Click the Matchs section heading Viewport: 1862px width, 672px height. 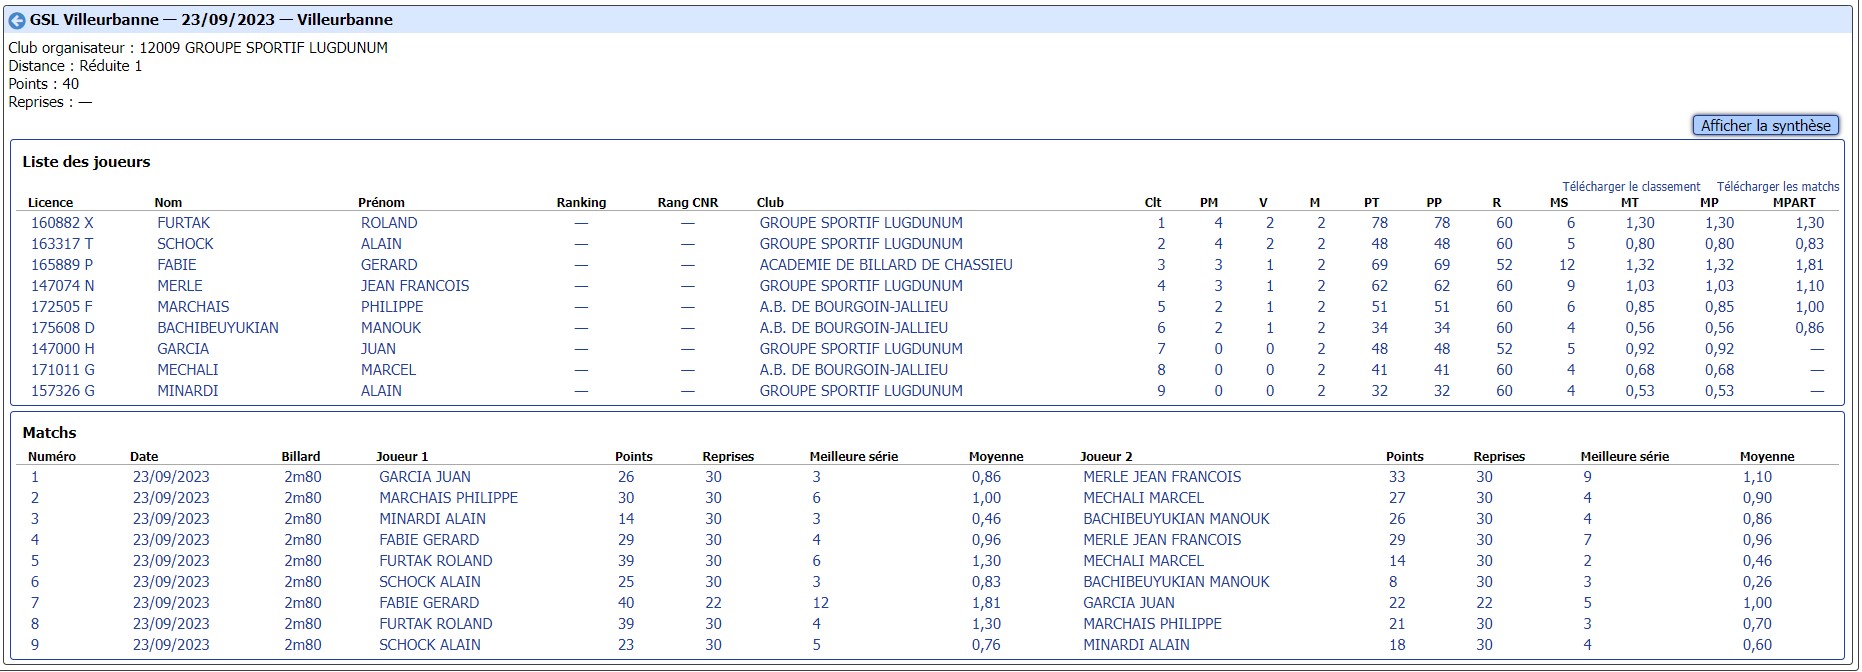click(x=49, y=433)
